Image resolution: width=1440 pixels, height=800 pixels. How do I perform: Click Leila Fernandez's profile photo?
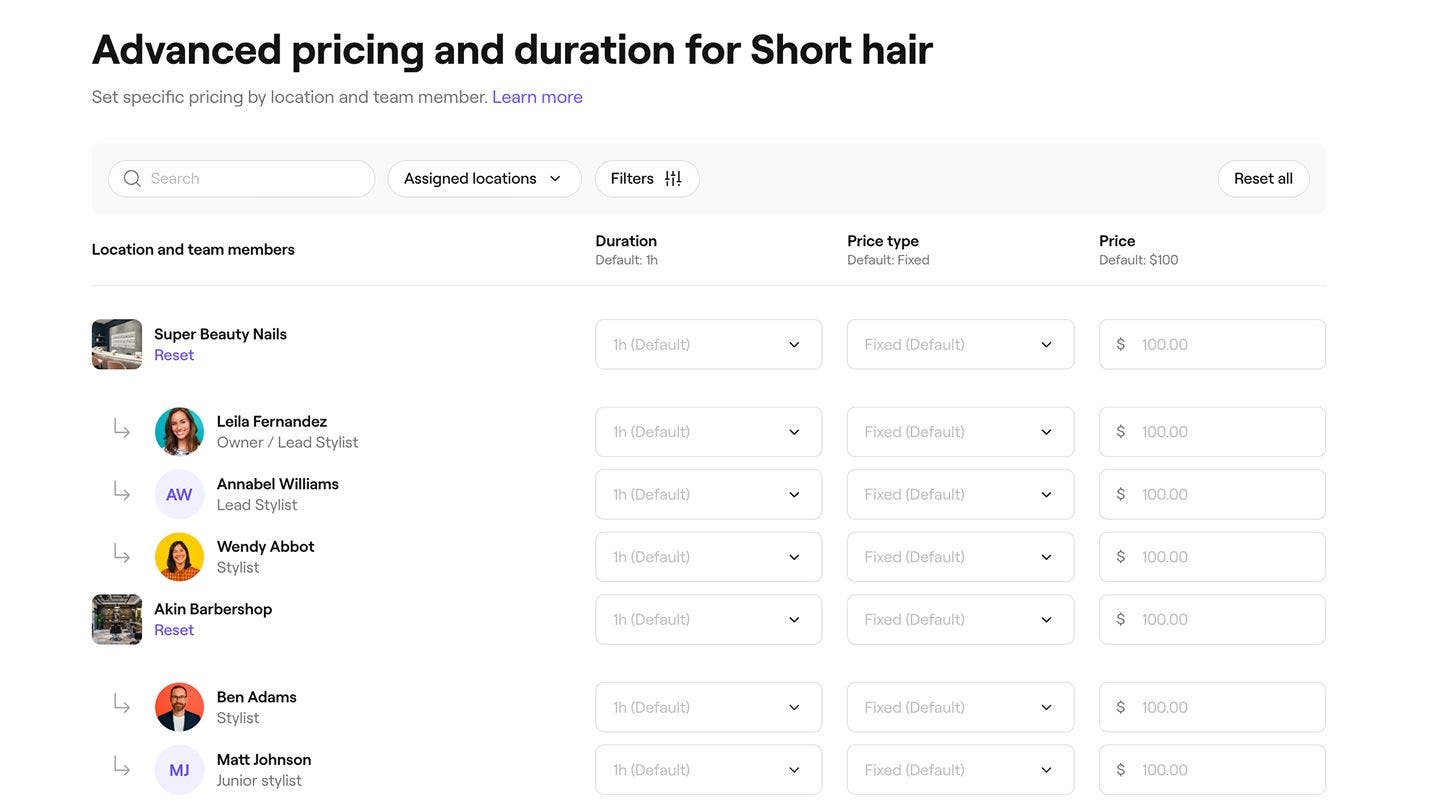pyautogui.click(x=179, y=432)
